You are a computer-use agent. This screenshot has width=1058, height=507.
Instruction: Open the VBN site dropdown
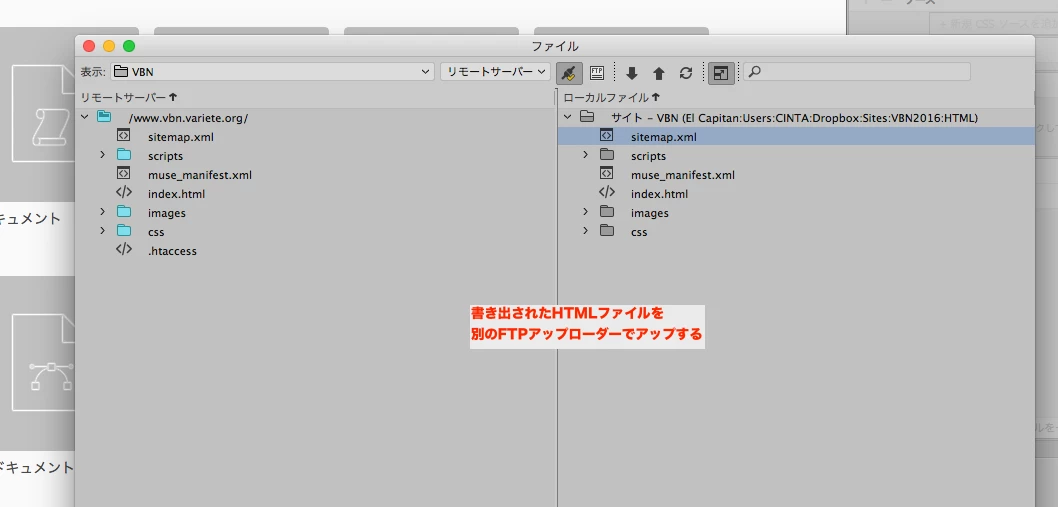click(x=272, y=72)
